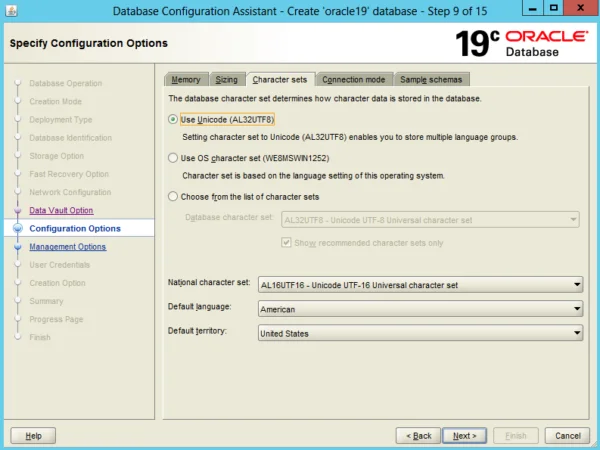
Task: Click the Specify Configuration Options heading
Action: pyautogui.click(x=89, y=43)
